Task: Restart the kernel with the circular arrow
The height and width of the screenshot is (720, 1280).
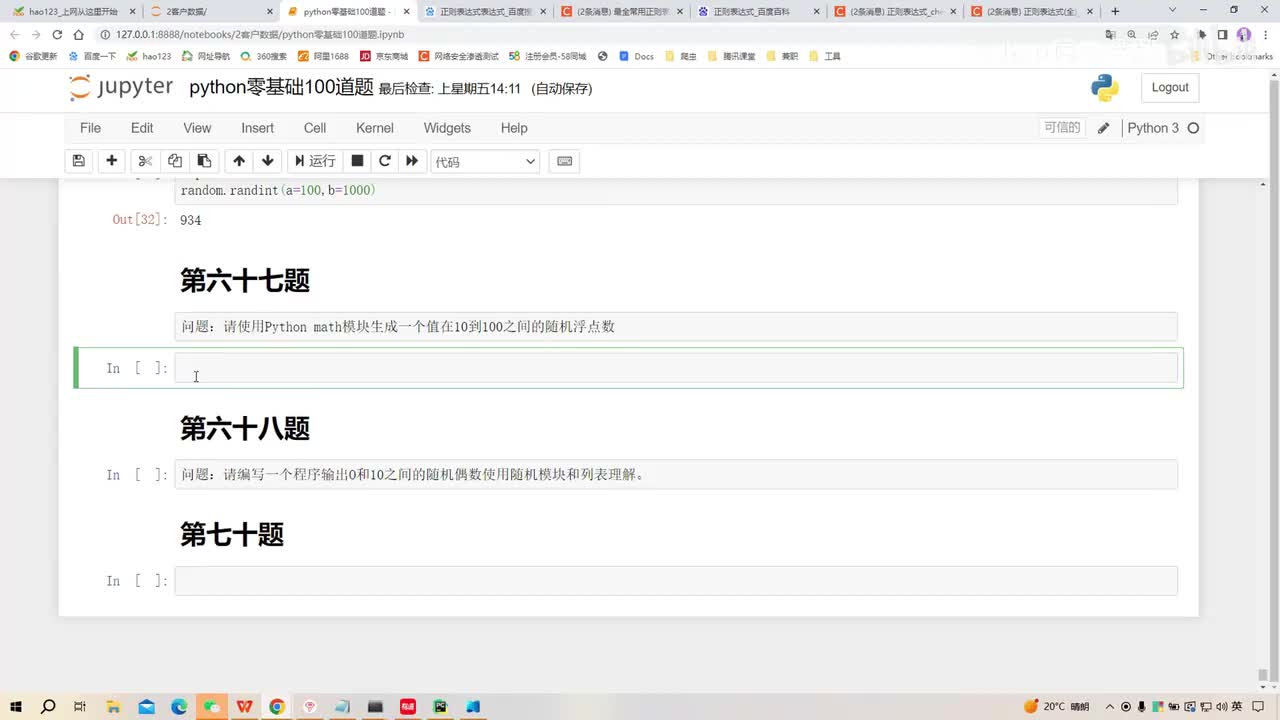Action: click(x=384, y=161)
